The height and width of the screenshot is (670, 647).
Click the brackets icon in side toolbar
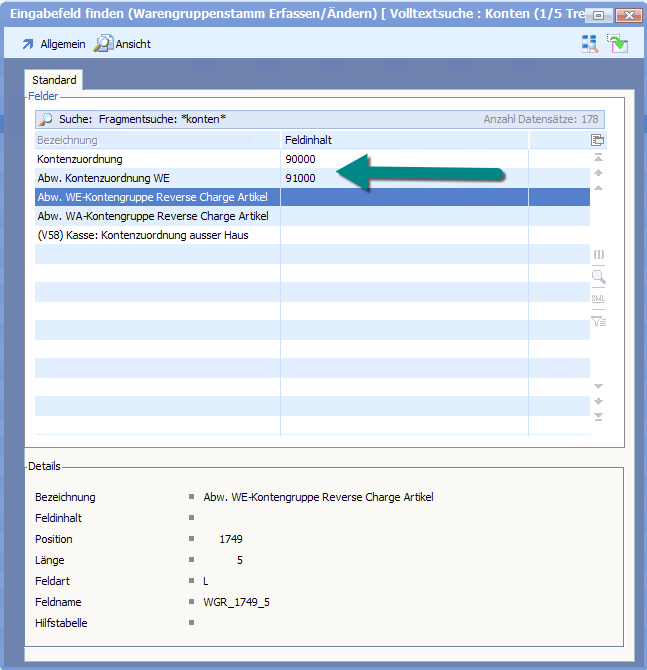598,255
